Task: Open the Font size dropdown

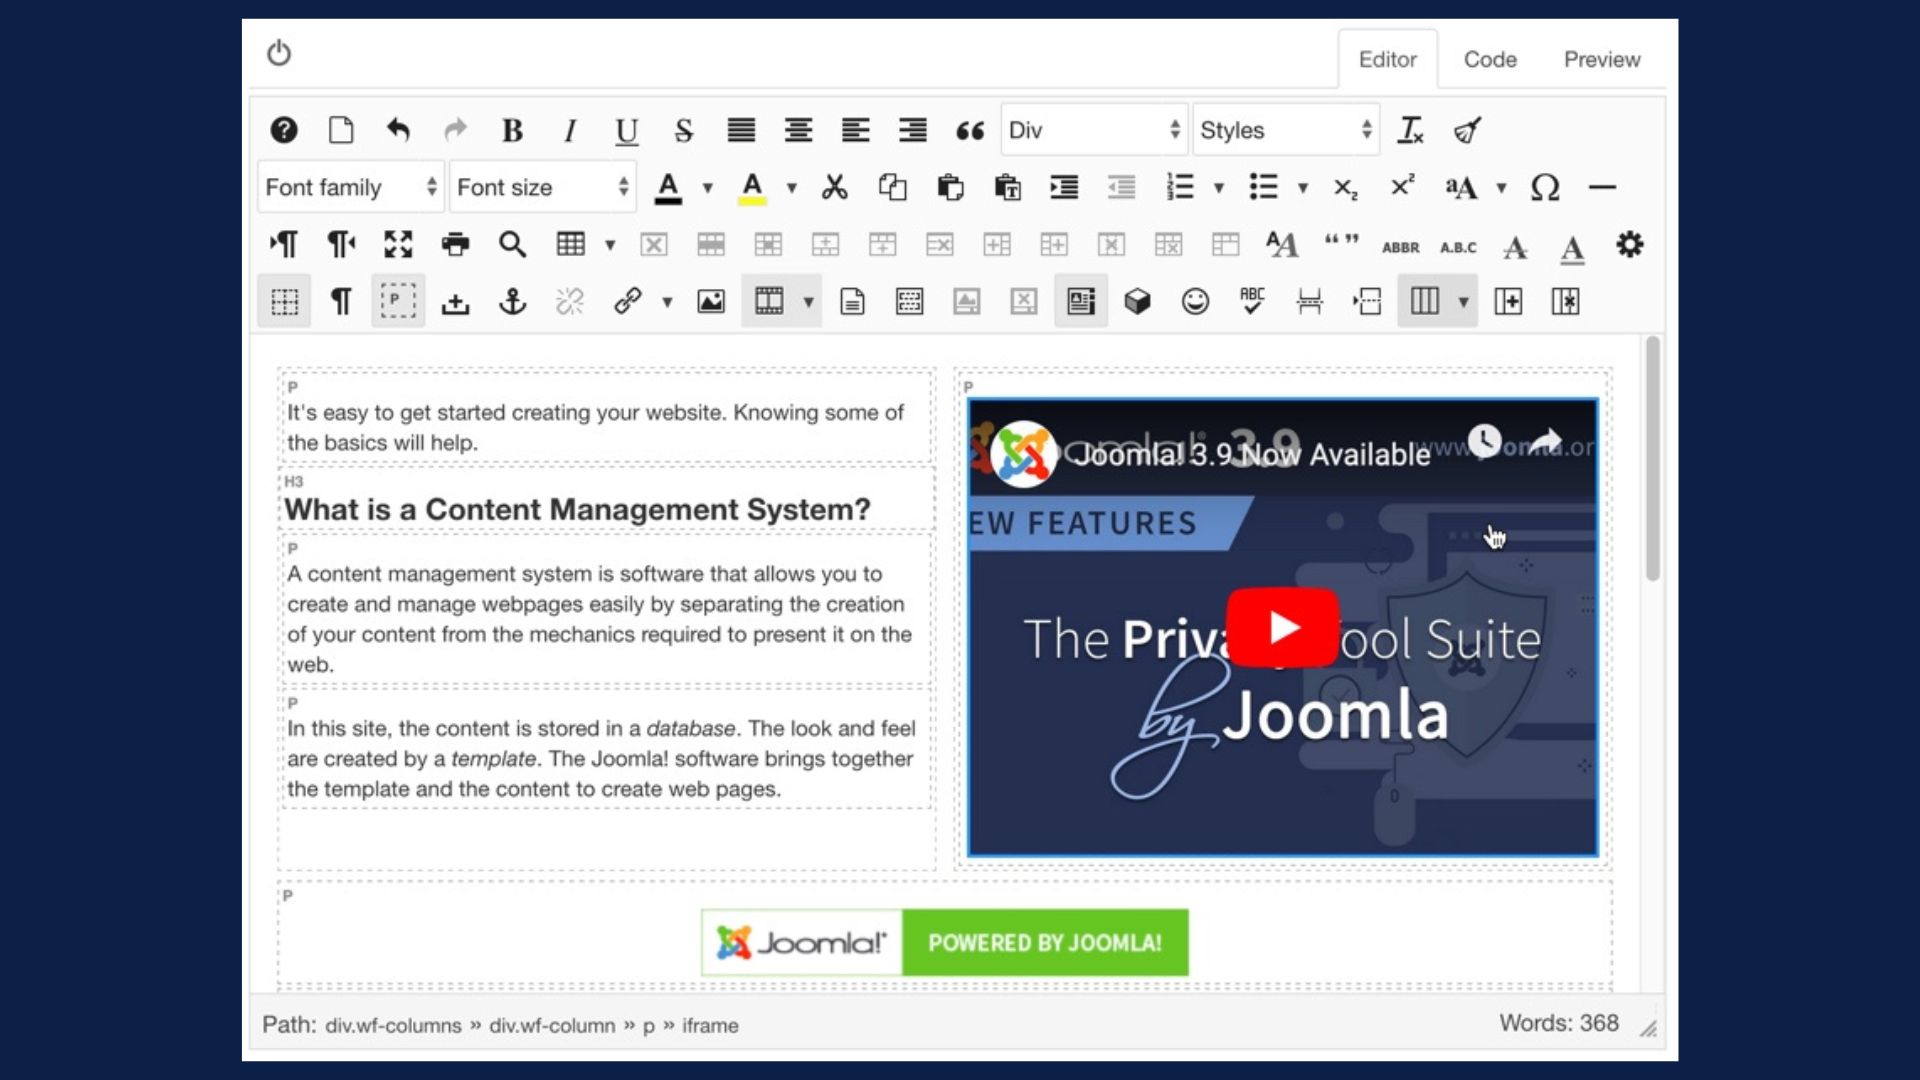Action: coord(543,187)
